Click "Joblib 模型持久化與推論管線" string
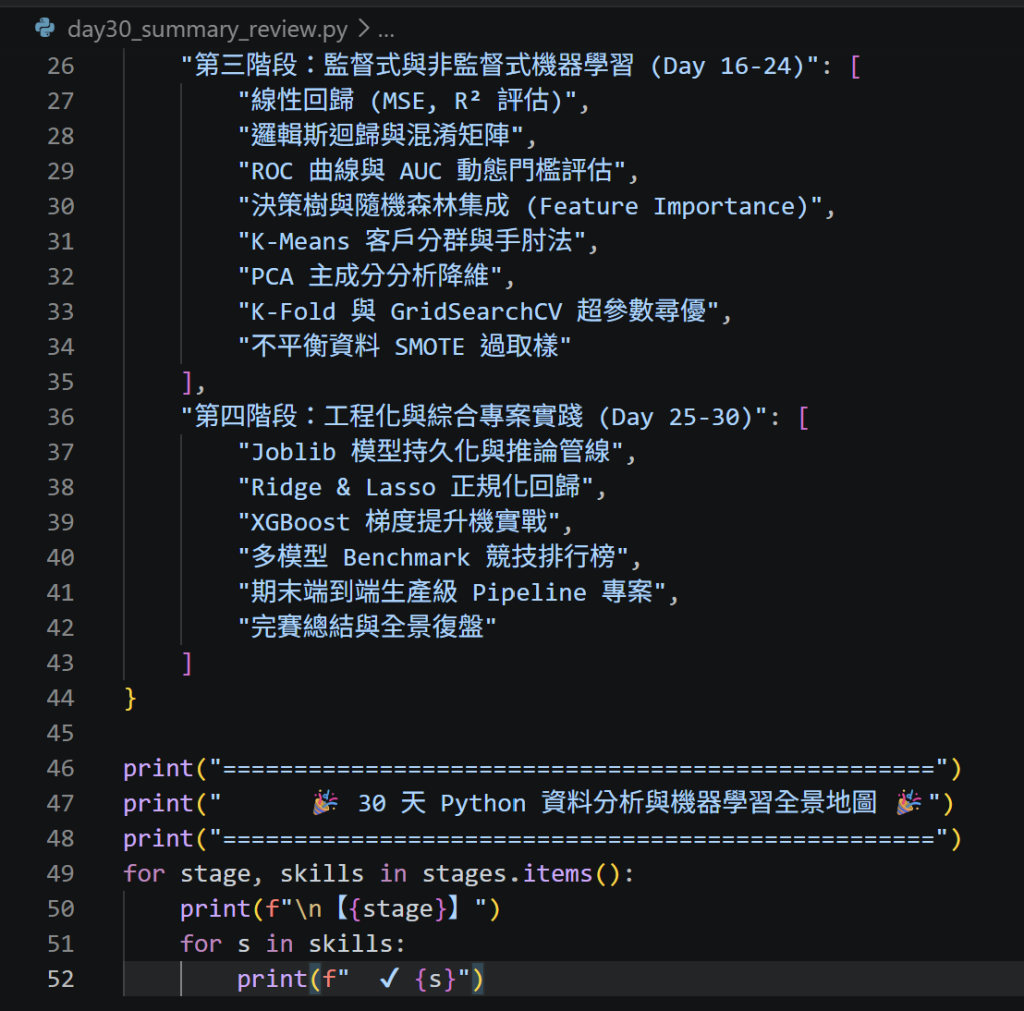This screenshot has width=1024, height=1011. (x=431, y=452)
